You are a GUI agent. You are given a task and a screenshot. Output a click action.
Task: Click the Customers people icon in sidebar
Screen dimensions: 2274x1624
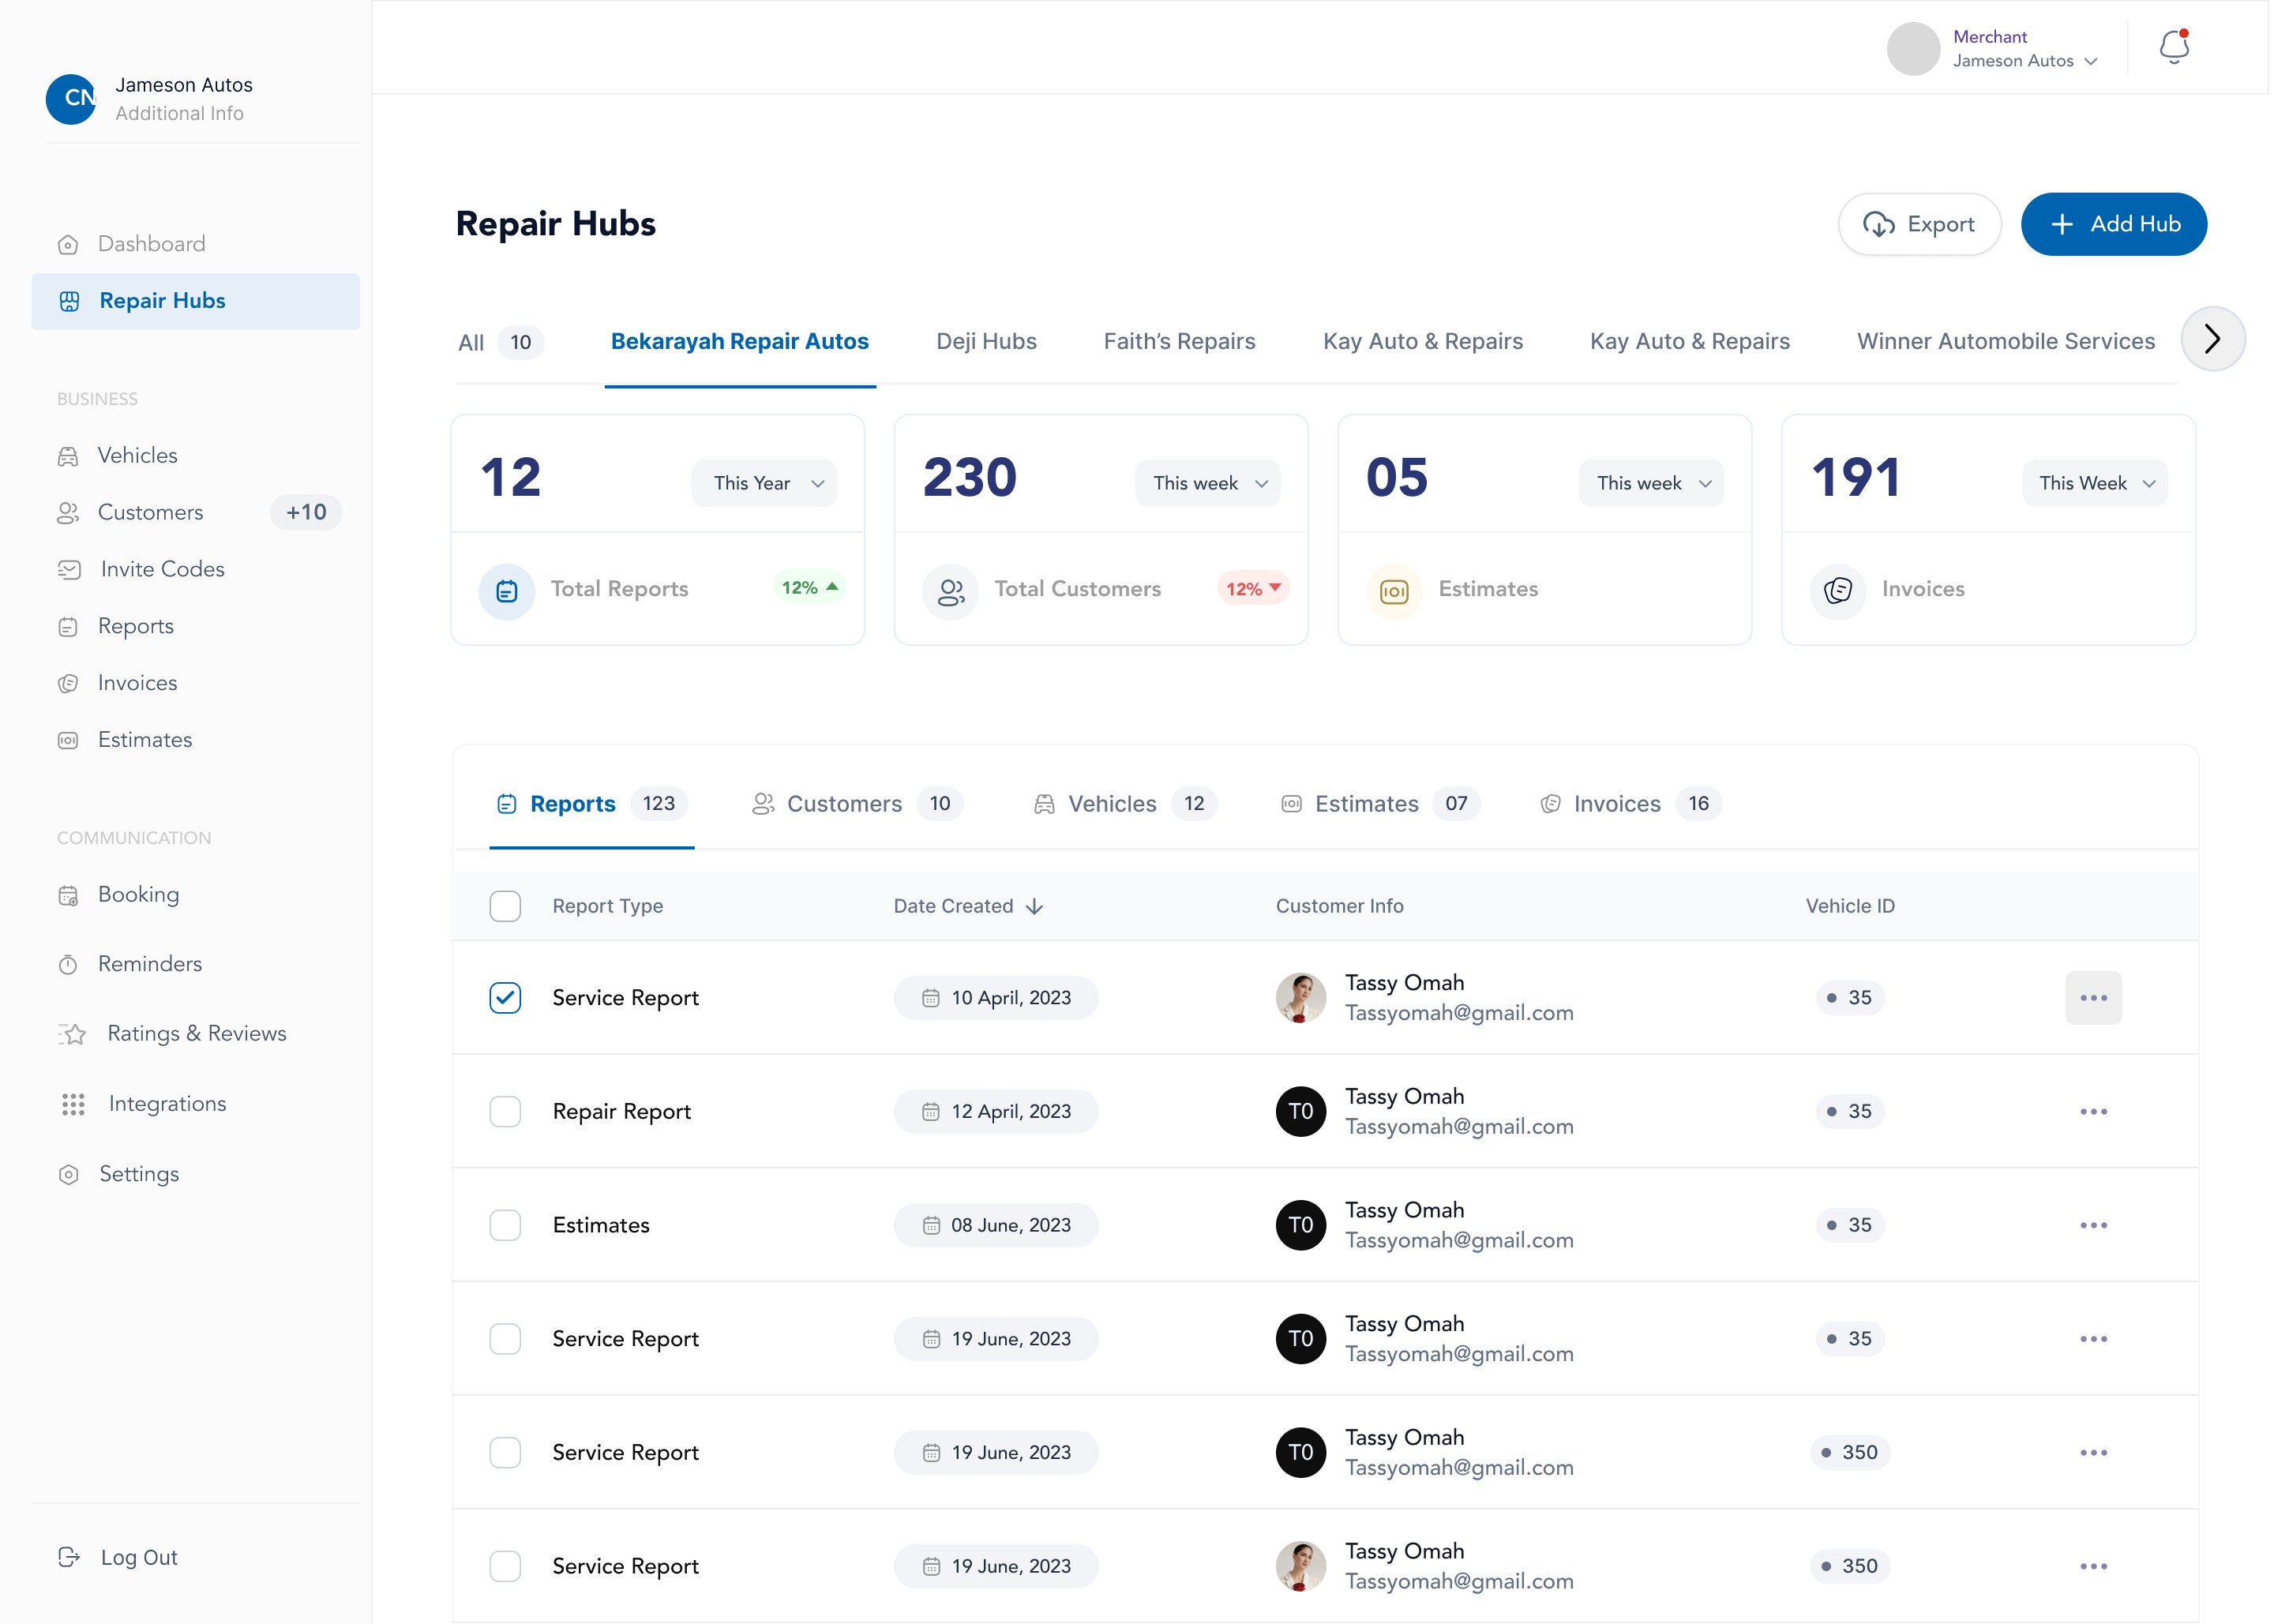pyautogui.click(x=68, y=514)
